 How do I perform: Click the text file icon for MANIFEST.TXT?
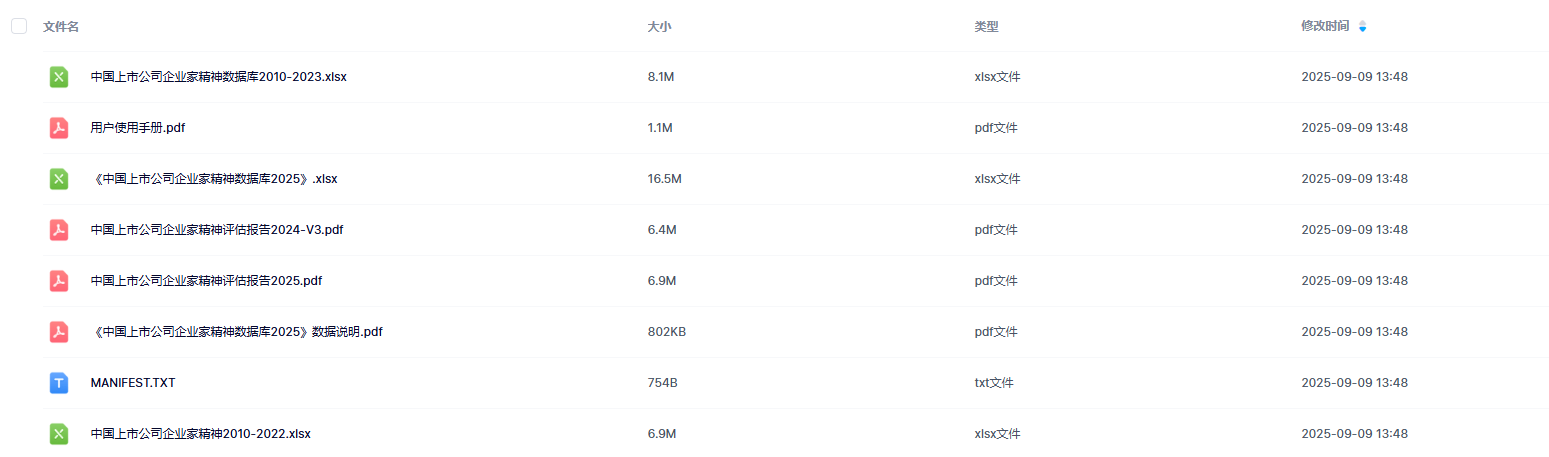coord(59,383)
